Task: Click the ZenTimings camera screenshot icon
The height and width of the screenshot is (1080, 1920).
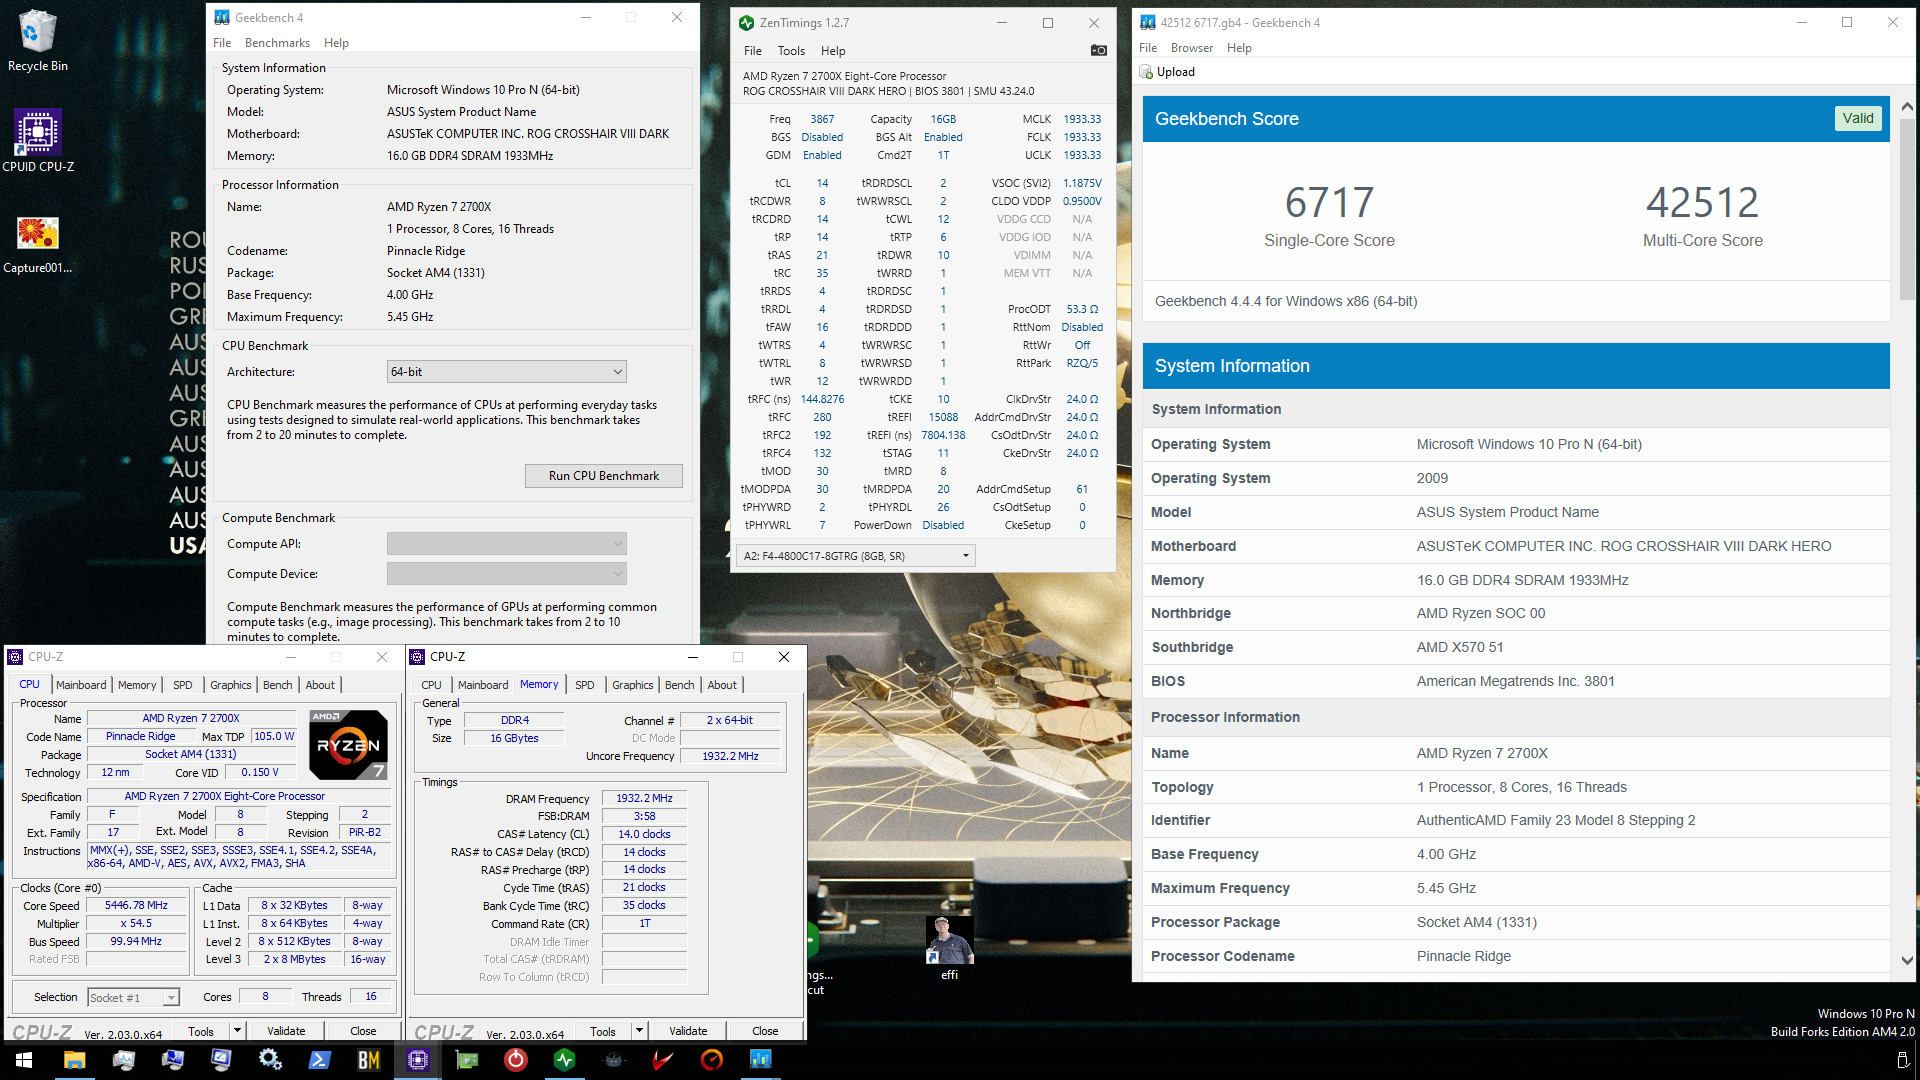Action: point(1098,50)
